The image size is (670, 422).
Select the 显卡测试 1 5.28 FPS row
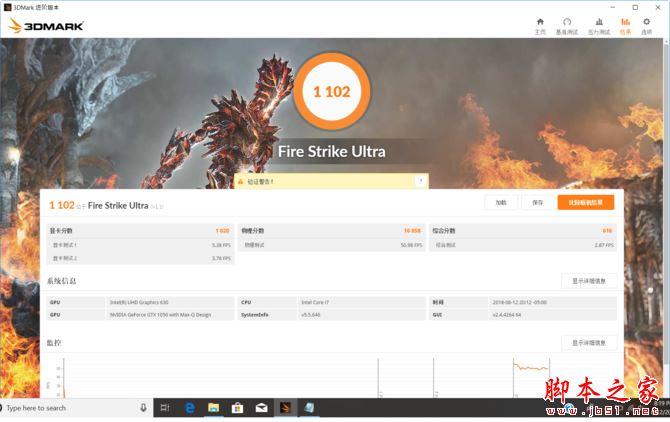pos(140,245)
